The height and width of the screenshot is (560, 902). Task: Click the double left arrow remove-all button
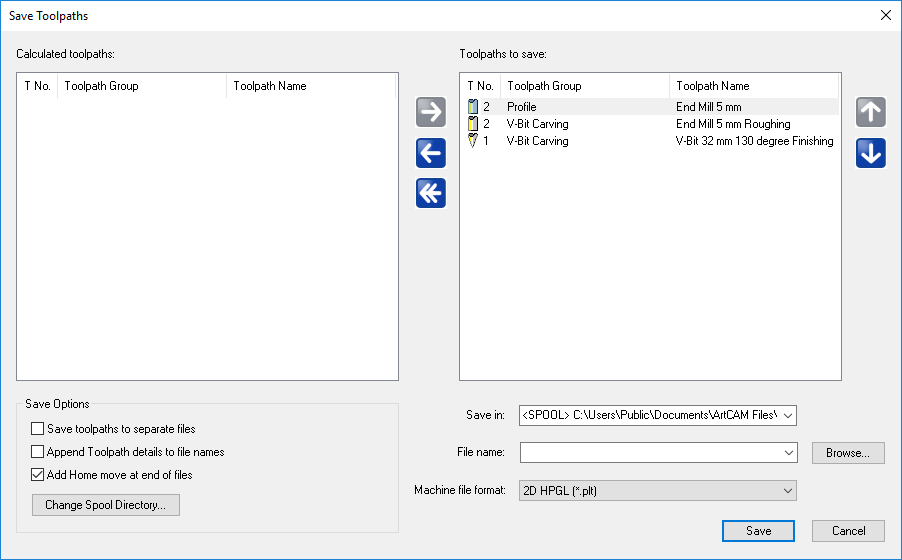point(431,193)
